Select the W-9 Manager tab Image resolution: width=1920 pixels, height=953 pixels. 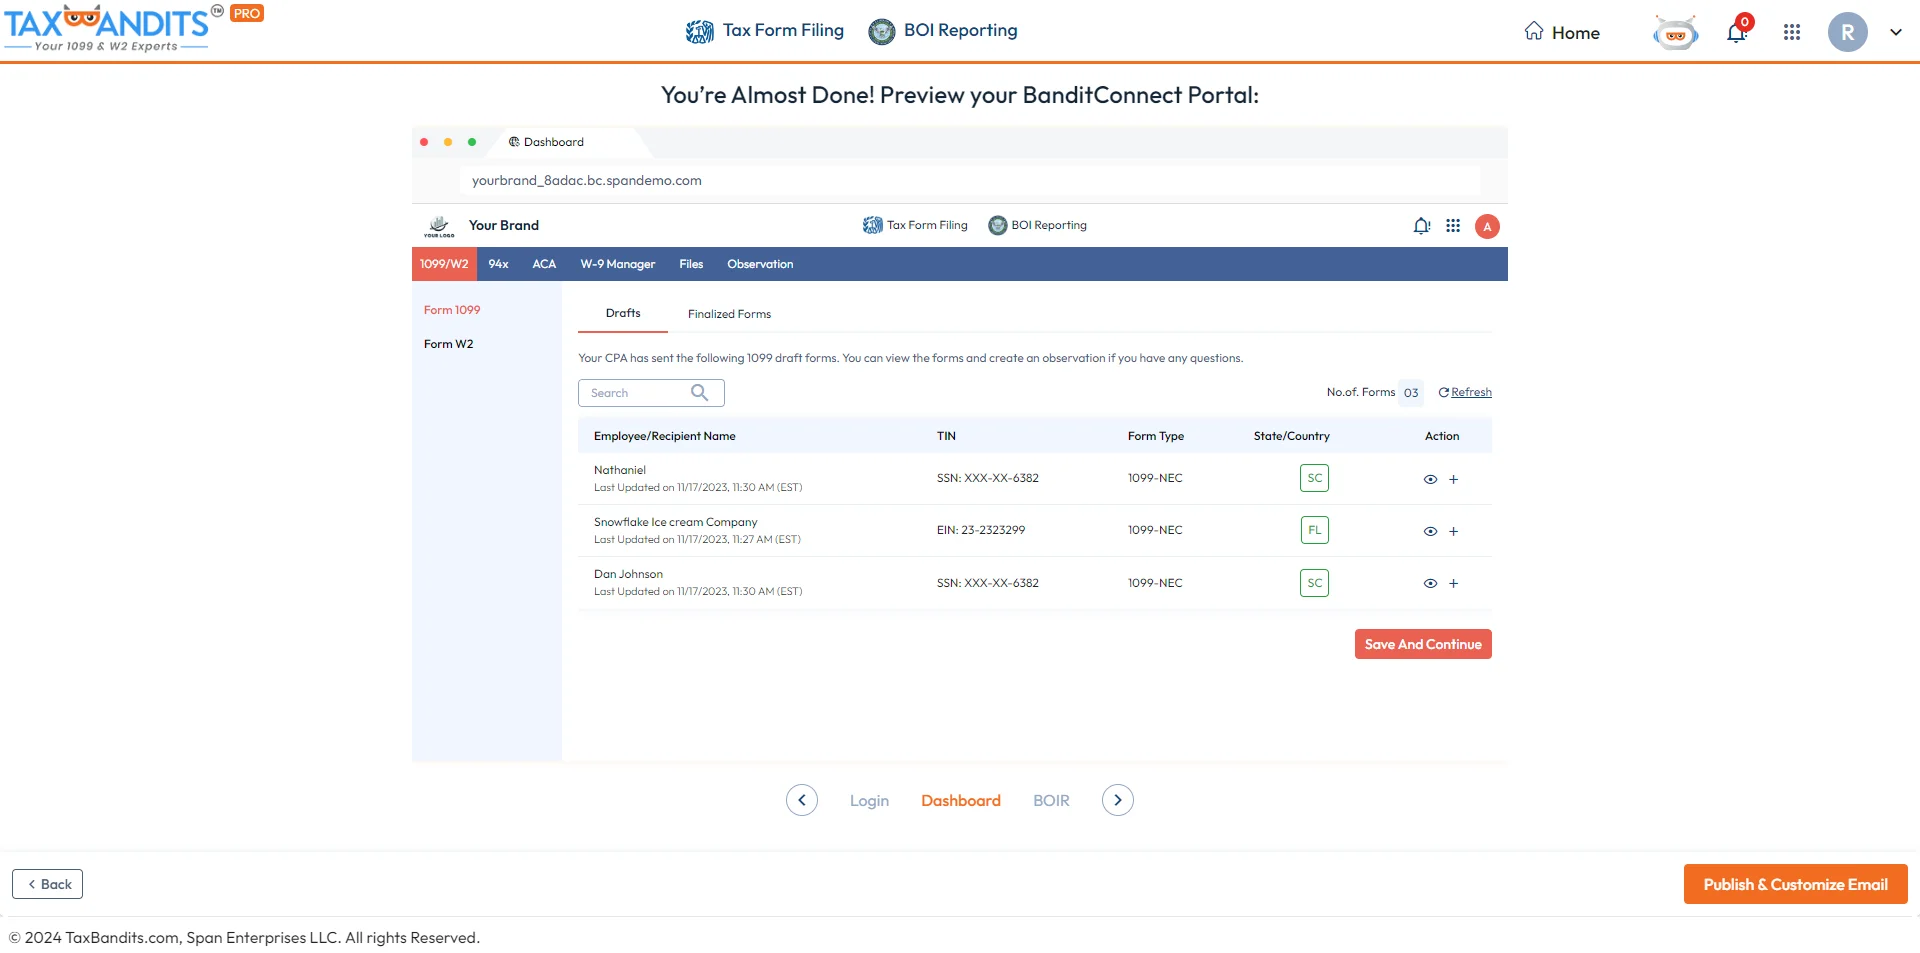coord(618,264)
